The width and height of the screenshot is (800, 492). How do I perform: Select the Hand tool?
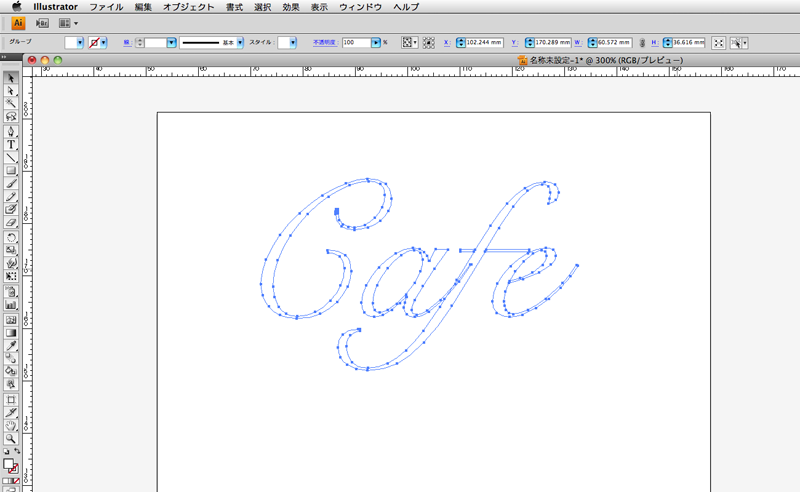pos(11,426)
